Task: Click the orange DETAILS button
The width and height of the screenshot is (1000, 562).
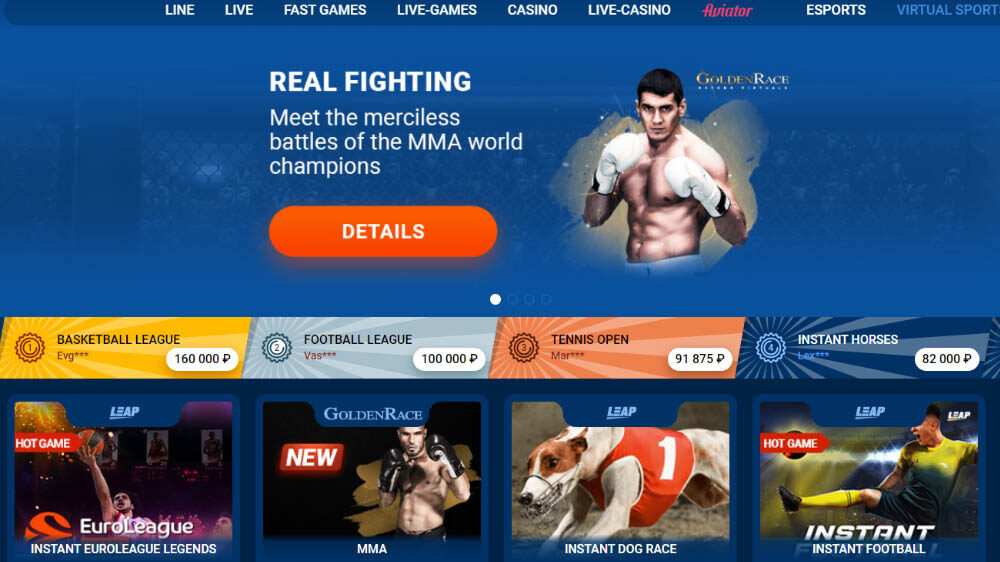Action: 383,232
